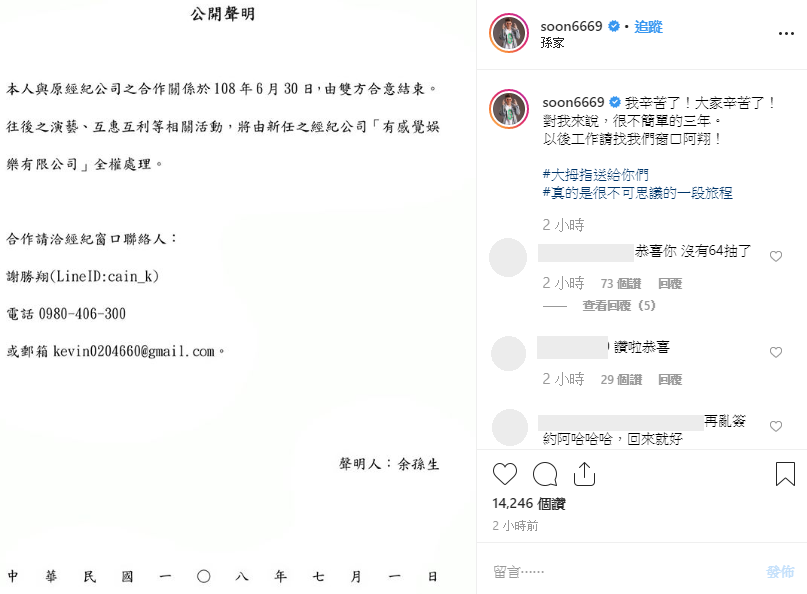Viewport: 807px width, 594px height.
Task: Open hashtag #大拇指送給你們
Action: (x=595, y=175)
